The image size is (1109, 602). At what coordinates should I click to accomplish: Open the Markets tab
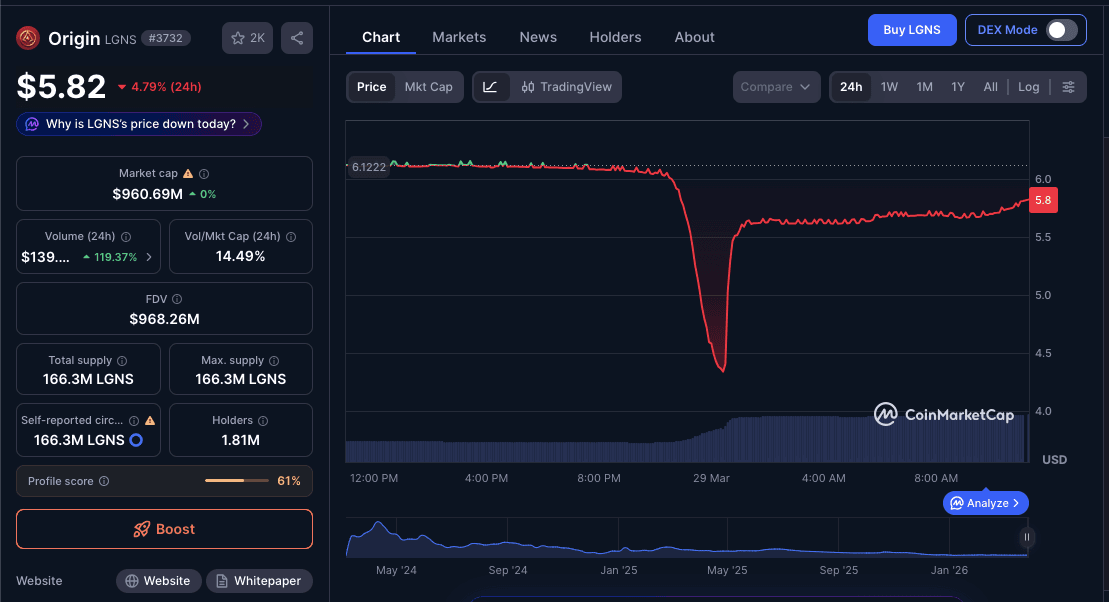pos(459,37)
